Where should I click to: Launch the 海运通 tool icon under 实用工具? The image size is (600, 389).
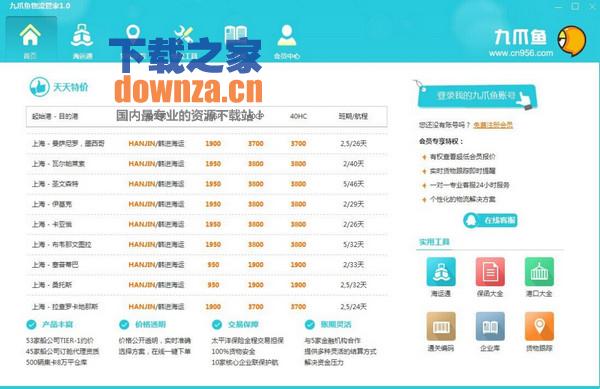pyautogui.click(x=441, y=272)
